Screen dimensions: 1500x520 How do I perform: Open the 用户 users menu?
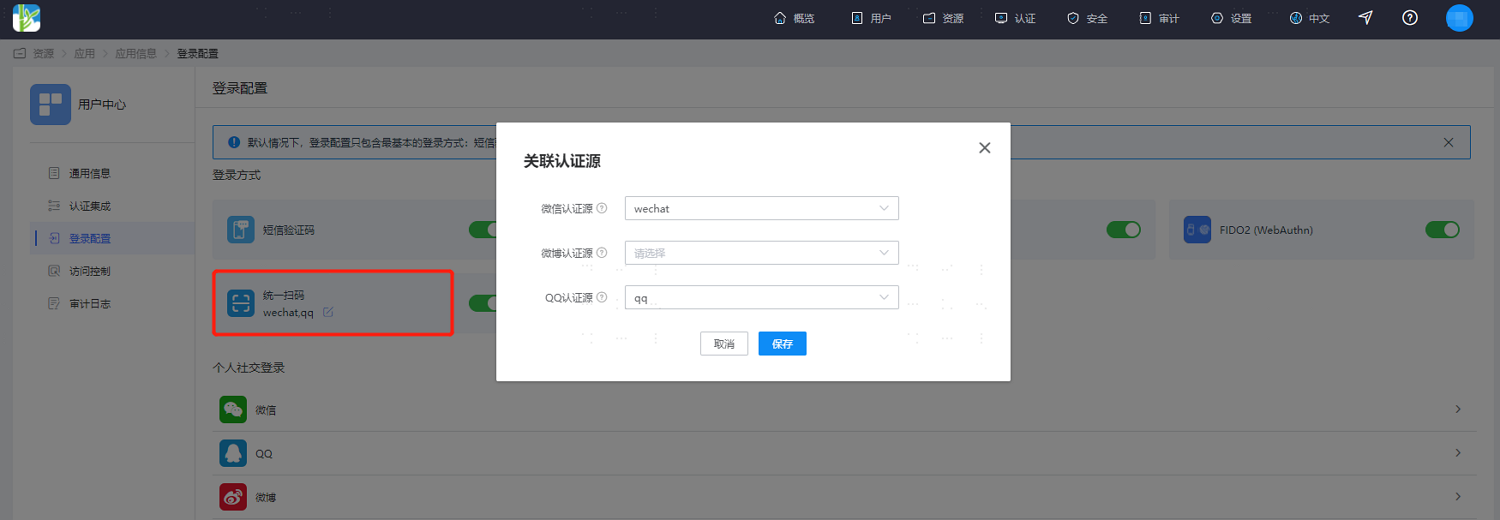click(x=870, y=18)
